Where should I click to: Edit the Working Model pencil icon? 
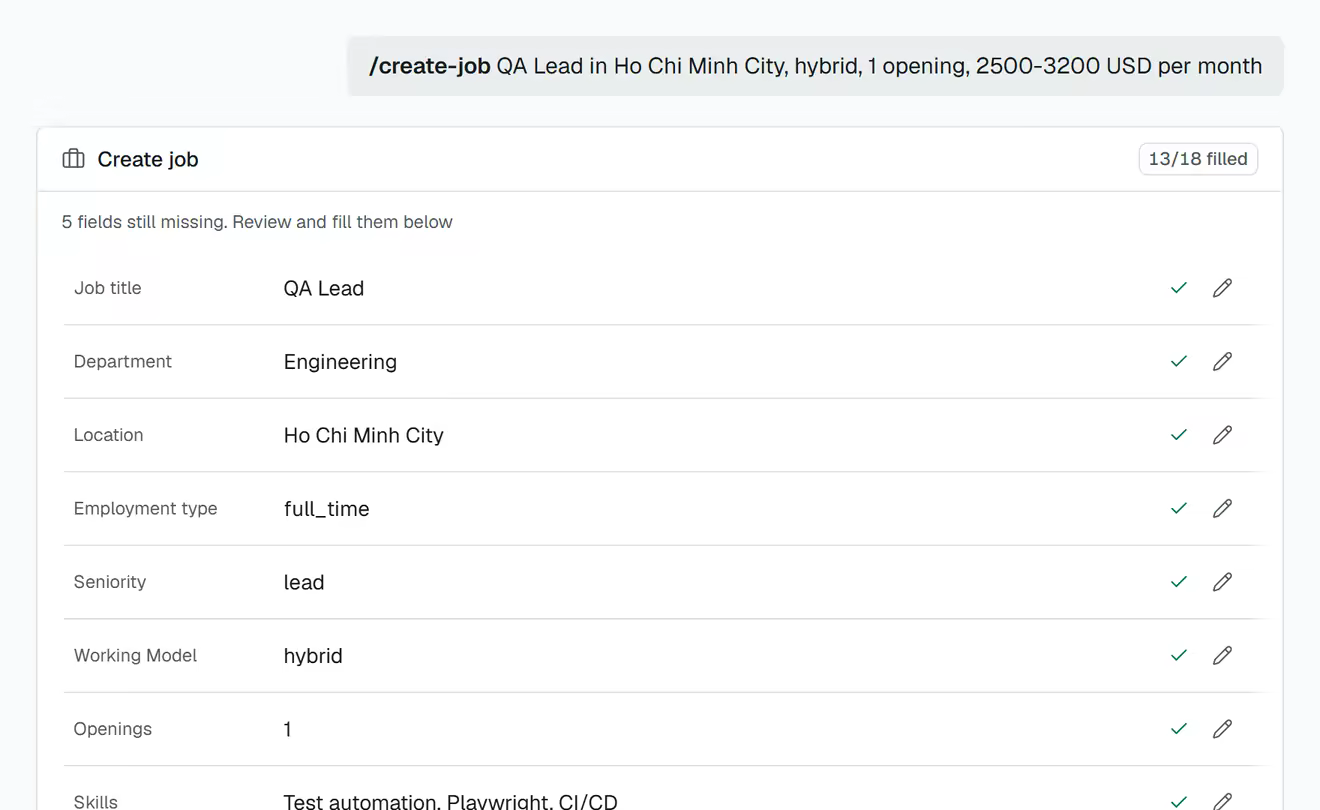(x=1222, y=655)
